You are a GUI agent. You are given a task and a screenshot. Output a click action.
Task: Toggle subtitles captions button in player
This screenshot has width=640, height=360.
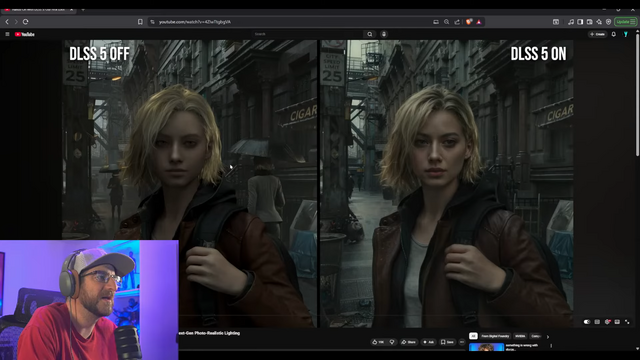(x=597, y=322)
